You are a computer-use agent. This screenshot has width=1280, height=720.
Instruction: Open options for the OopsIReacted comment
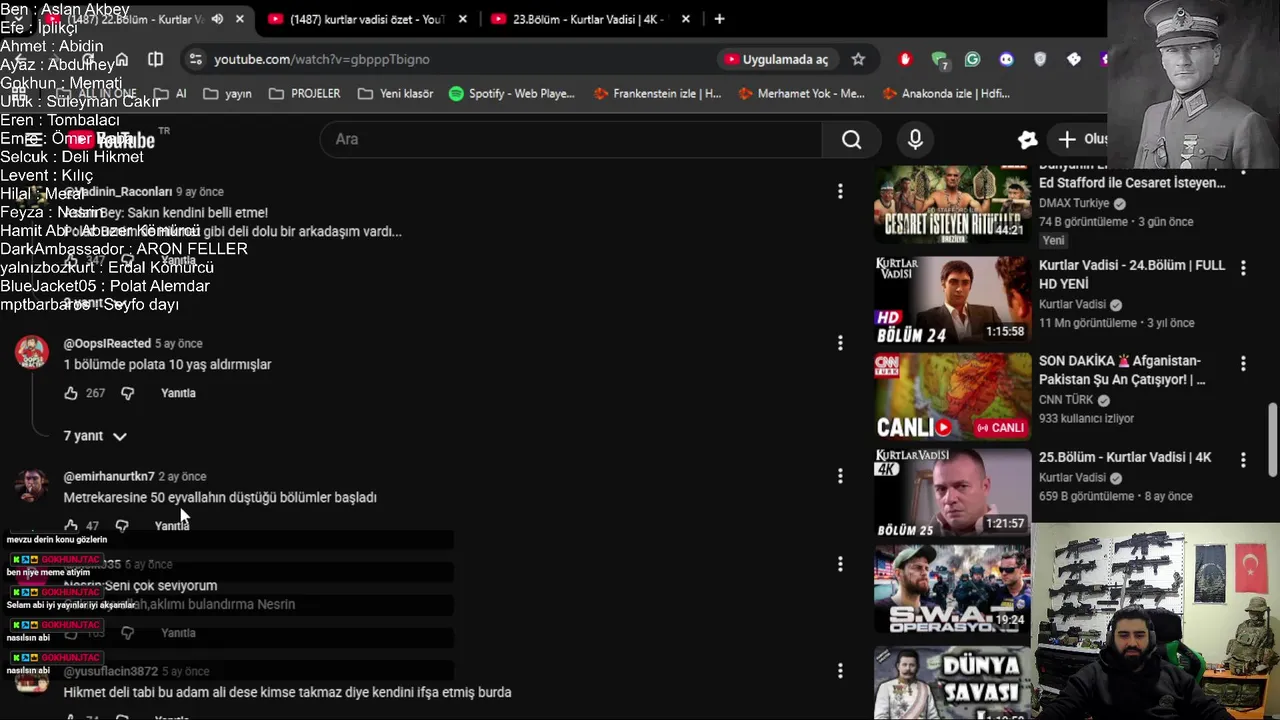point(840,343)
